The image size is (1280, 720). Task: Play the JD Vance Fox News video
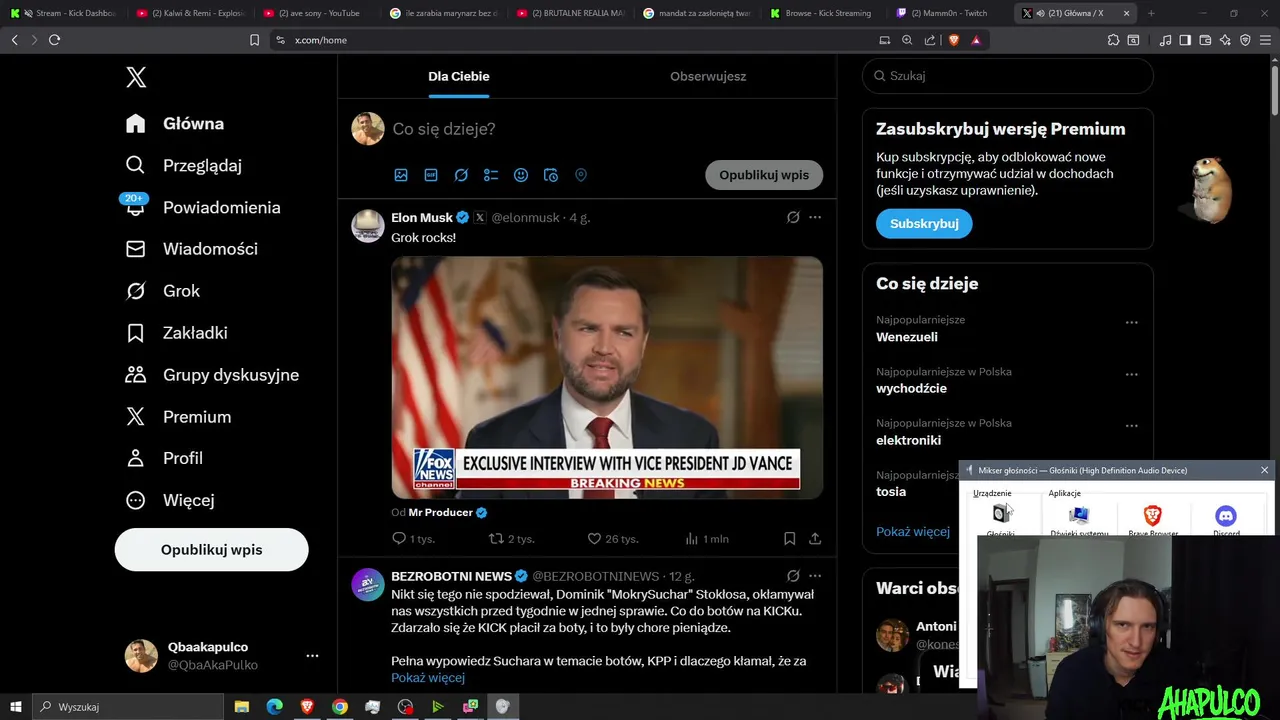pyautogui.click(x=607, y=377)
